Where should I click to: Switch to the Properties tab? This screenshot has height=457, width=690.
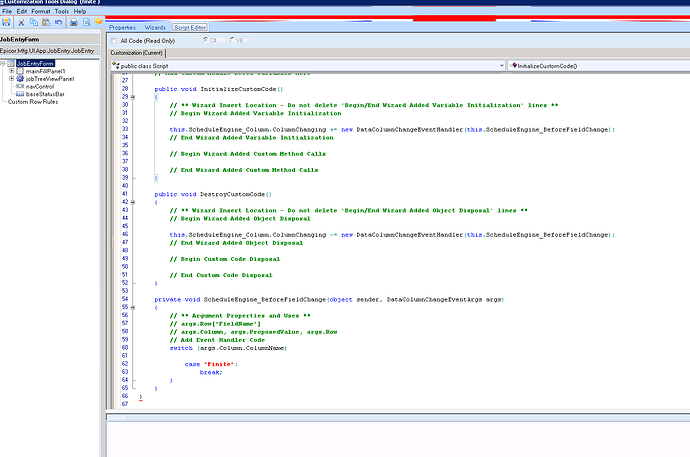122,27
